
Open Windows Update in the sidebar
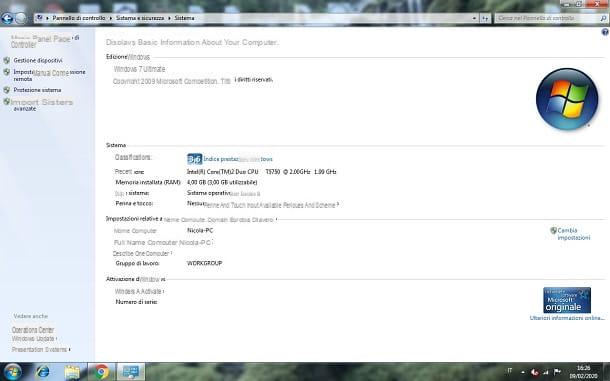pos(33,339)
